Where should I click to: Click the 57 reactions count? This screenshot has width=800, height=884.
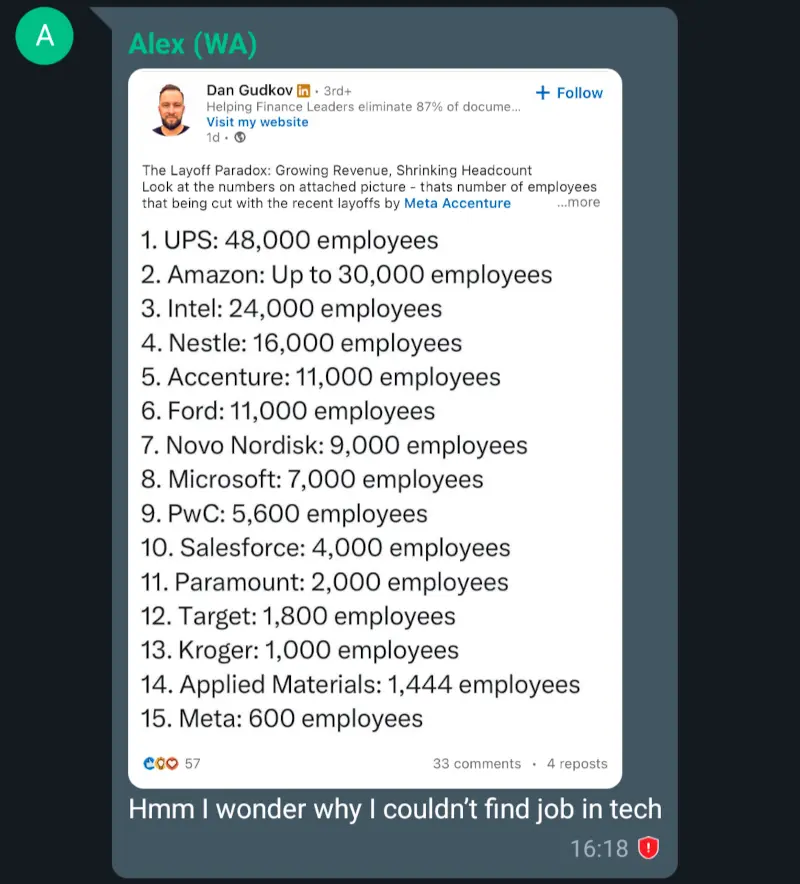[x=192, y=764]
